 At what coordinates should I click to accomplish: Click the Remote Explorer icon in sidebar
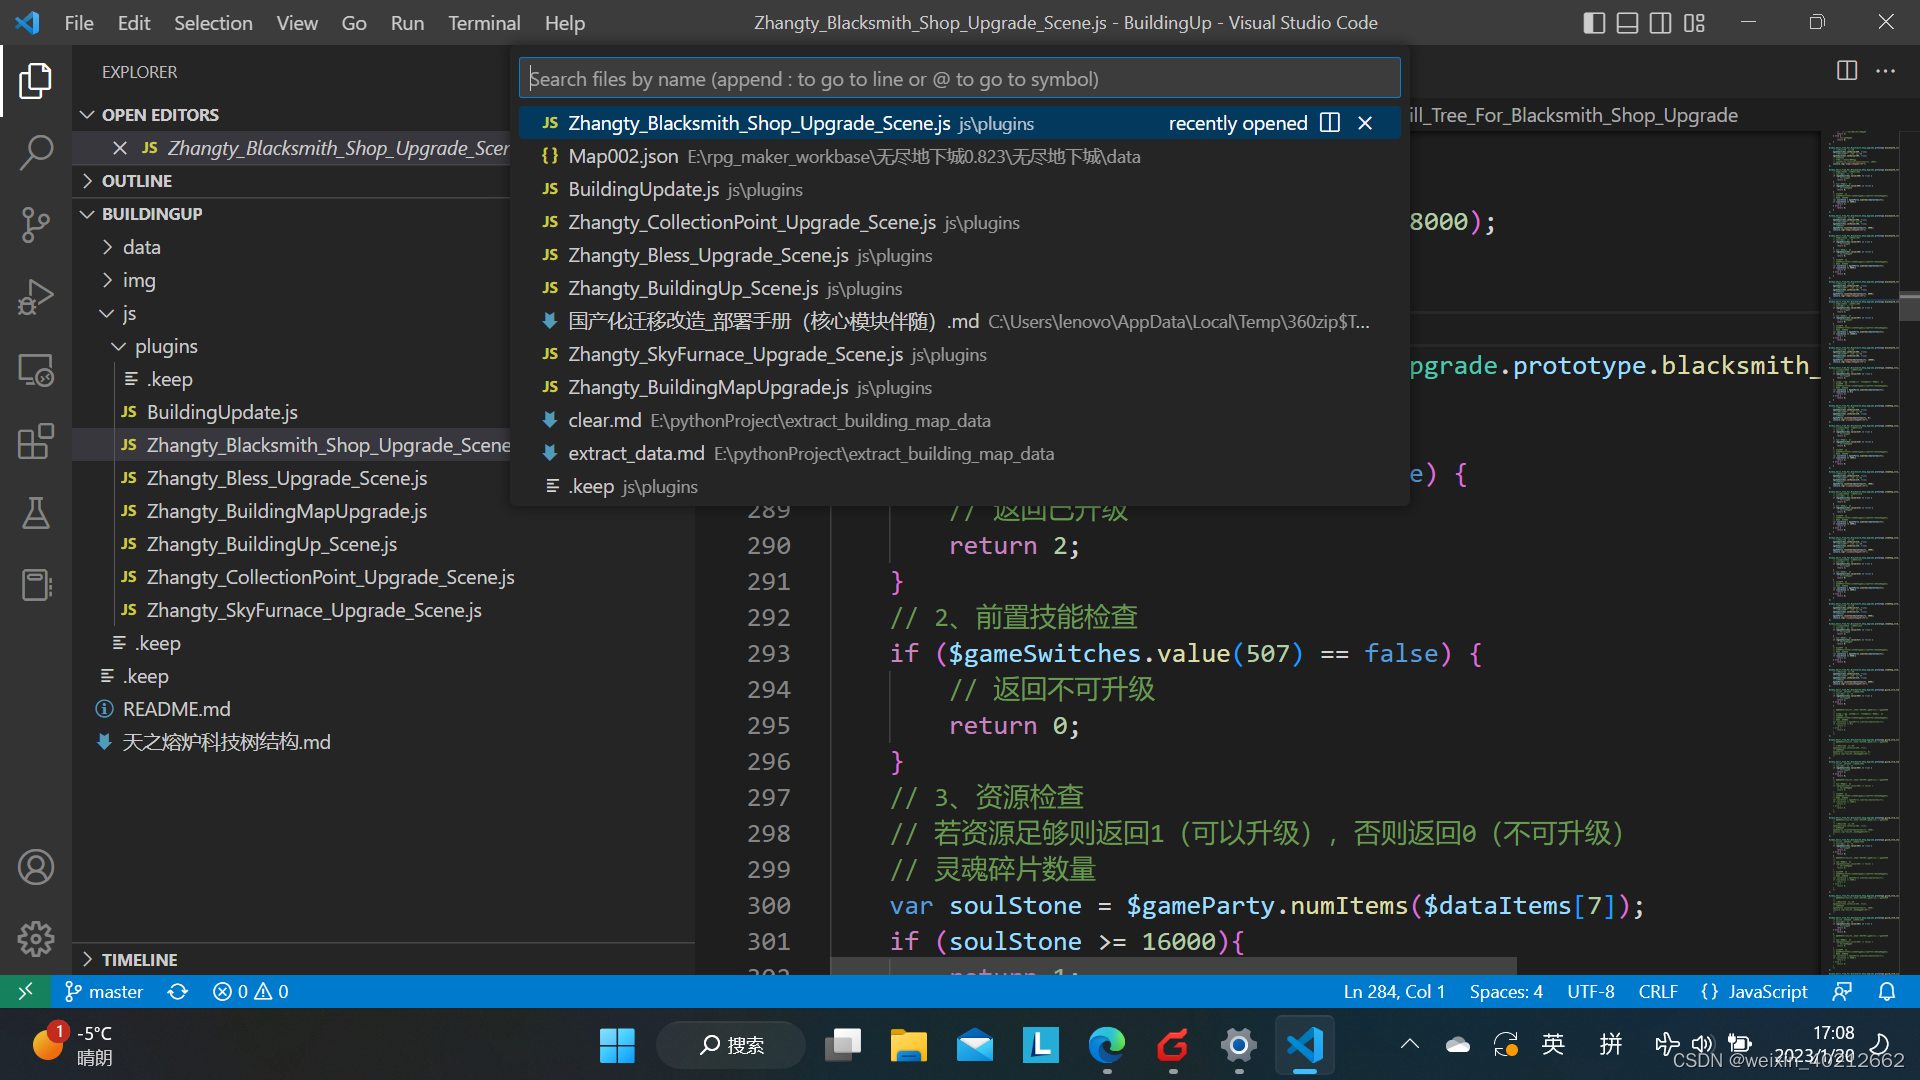(x=36, y=371)
